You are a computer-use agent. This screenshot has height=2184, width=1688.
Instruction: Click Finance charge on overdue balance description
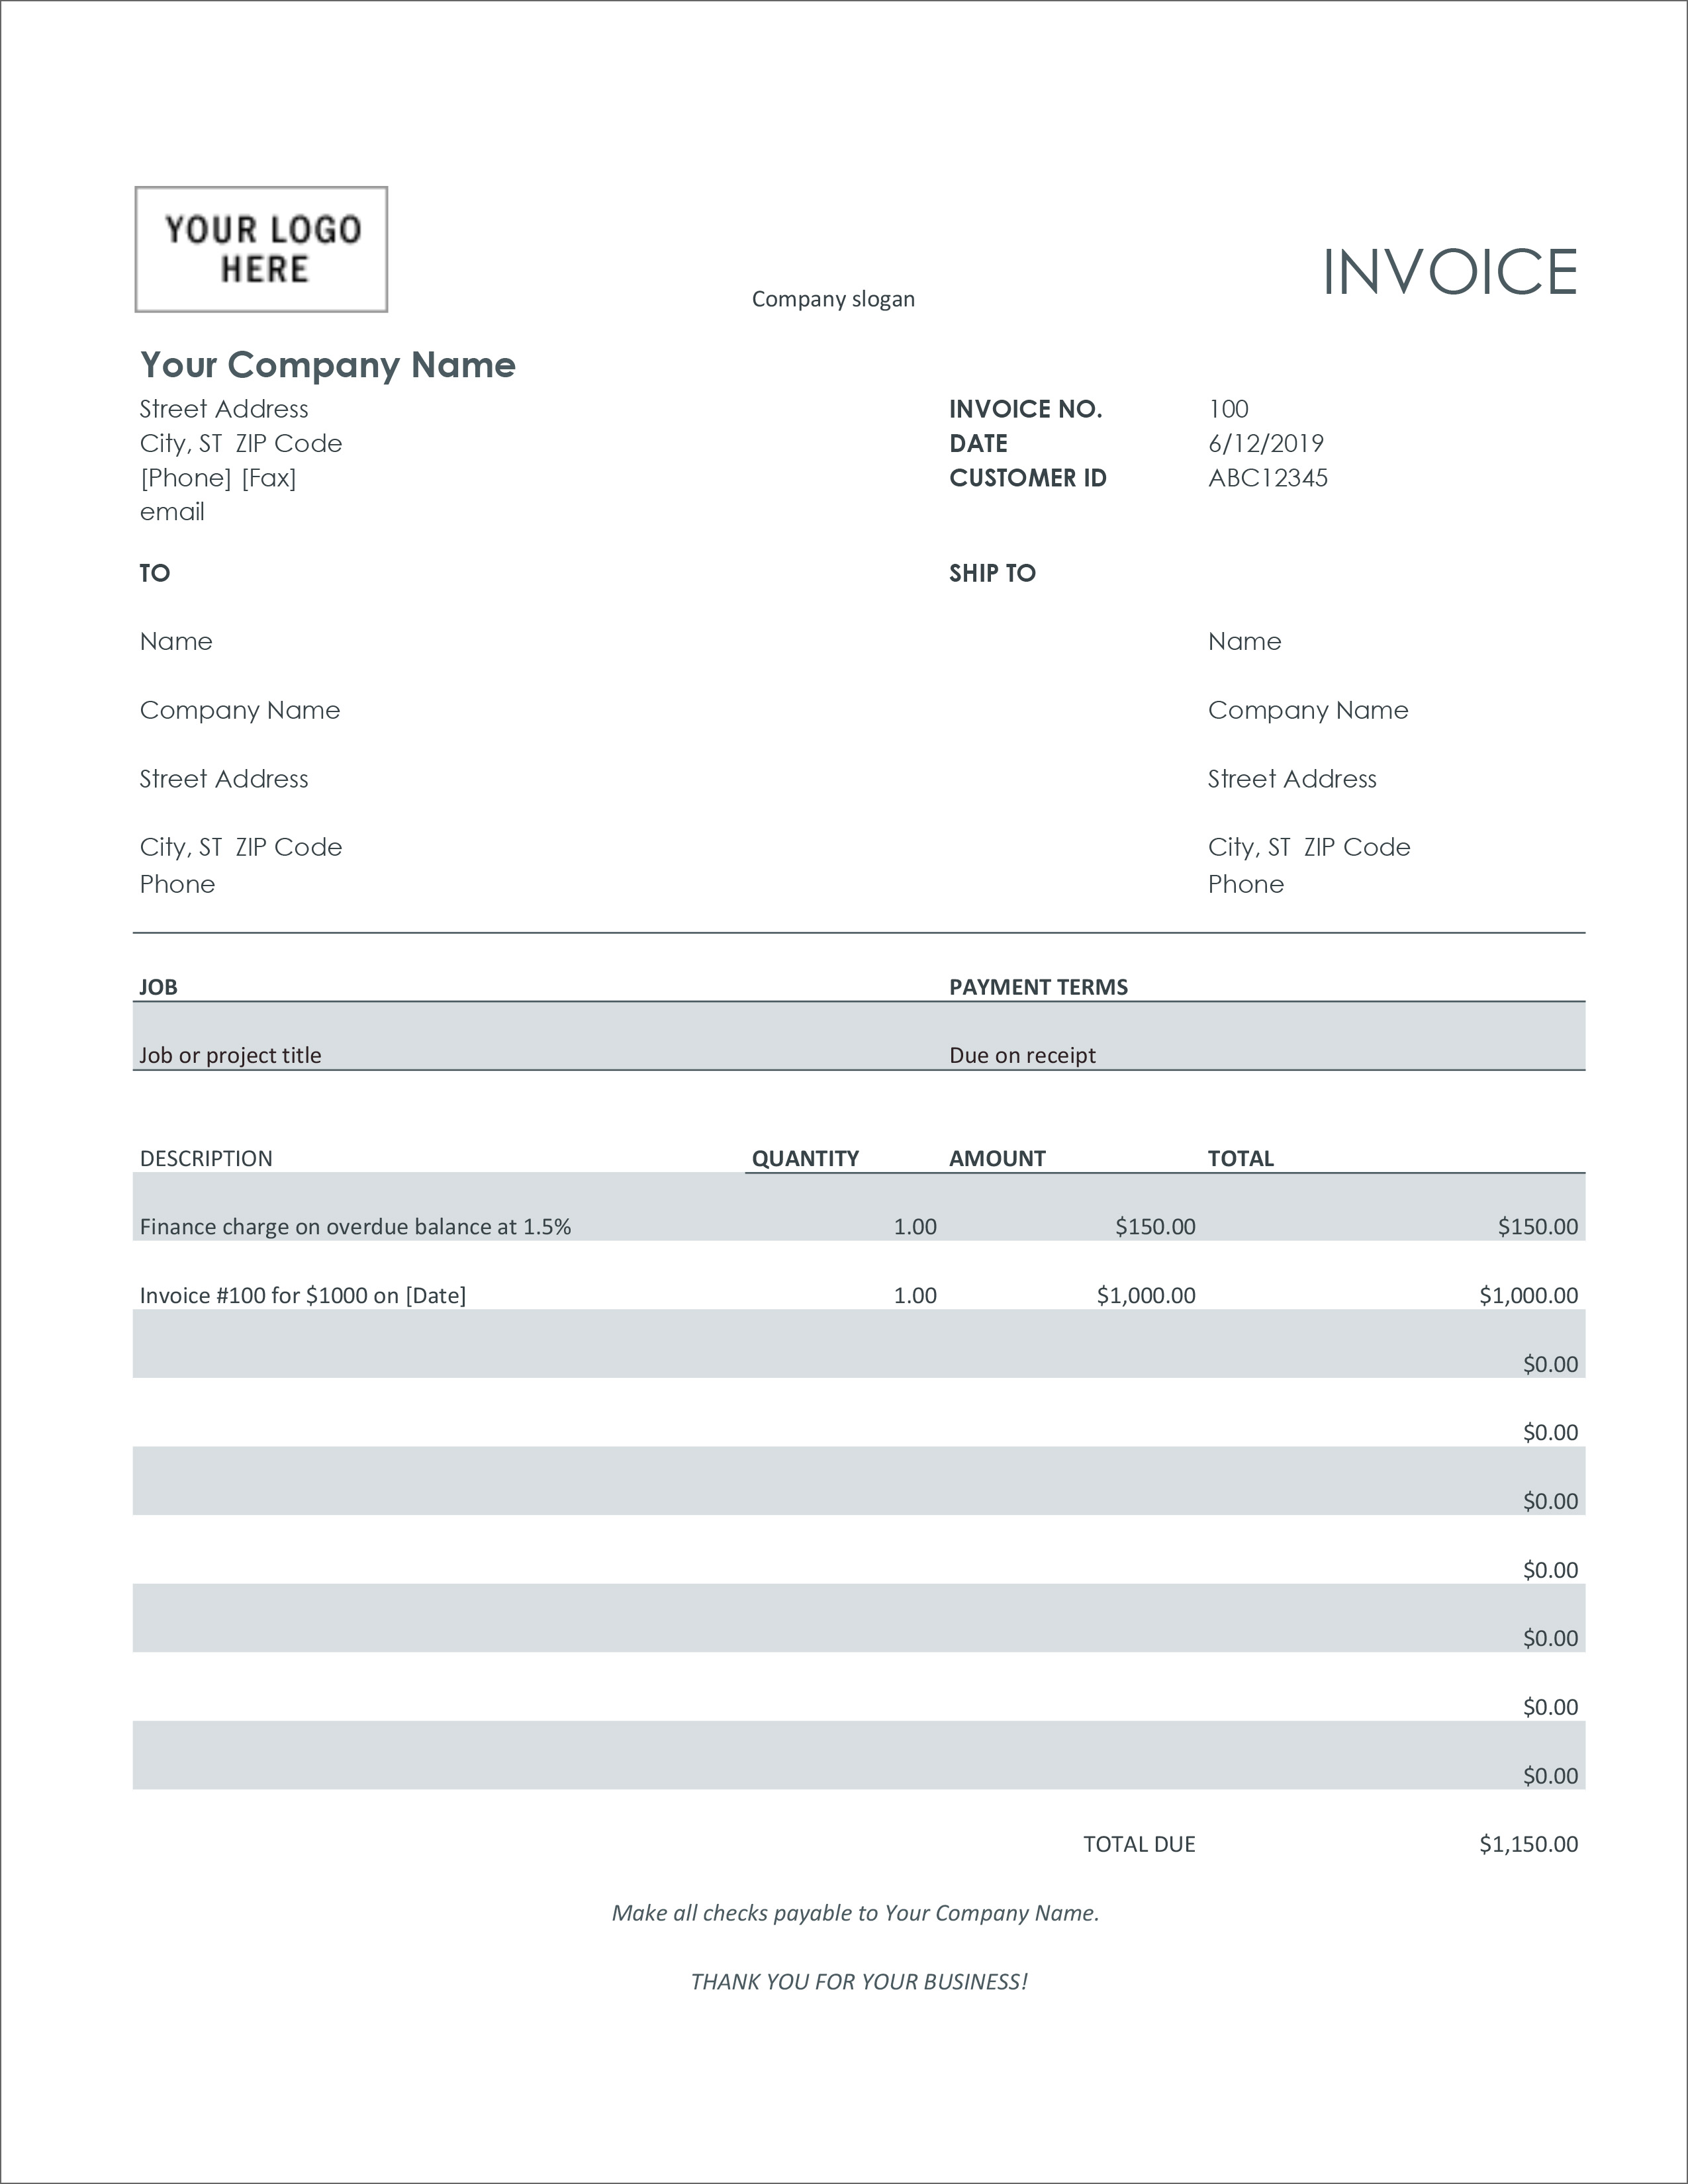pos(355,1227)
